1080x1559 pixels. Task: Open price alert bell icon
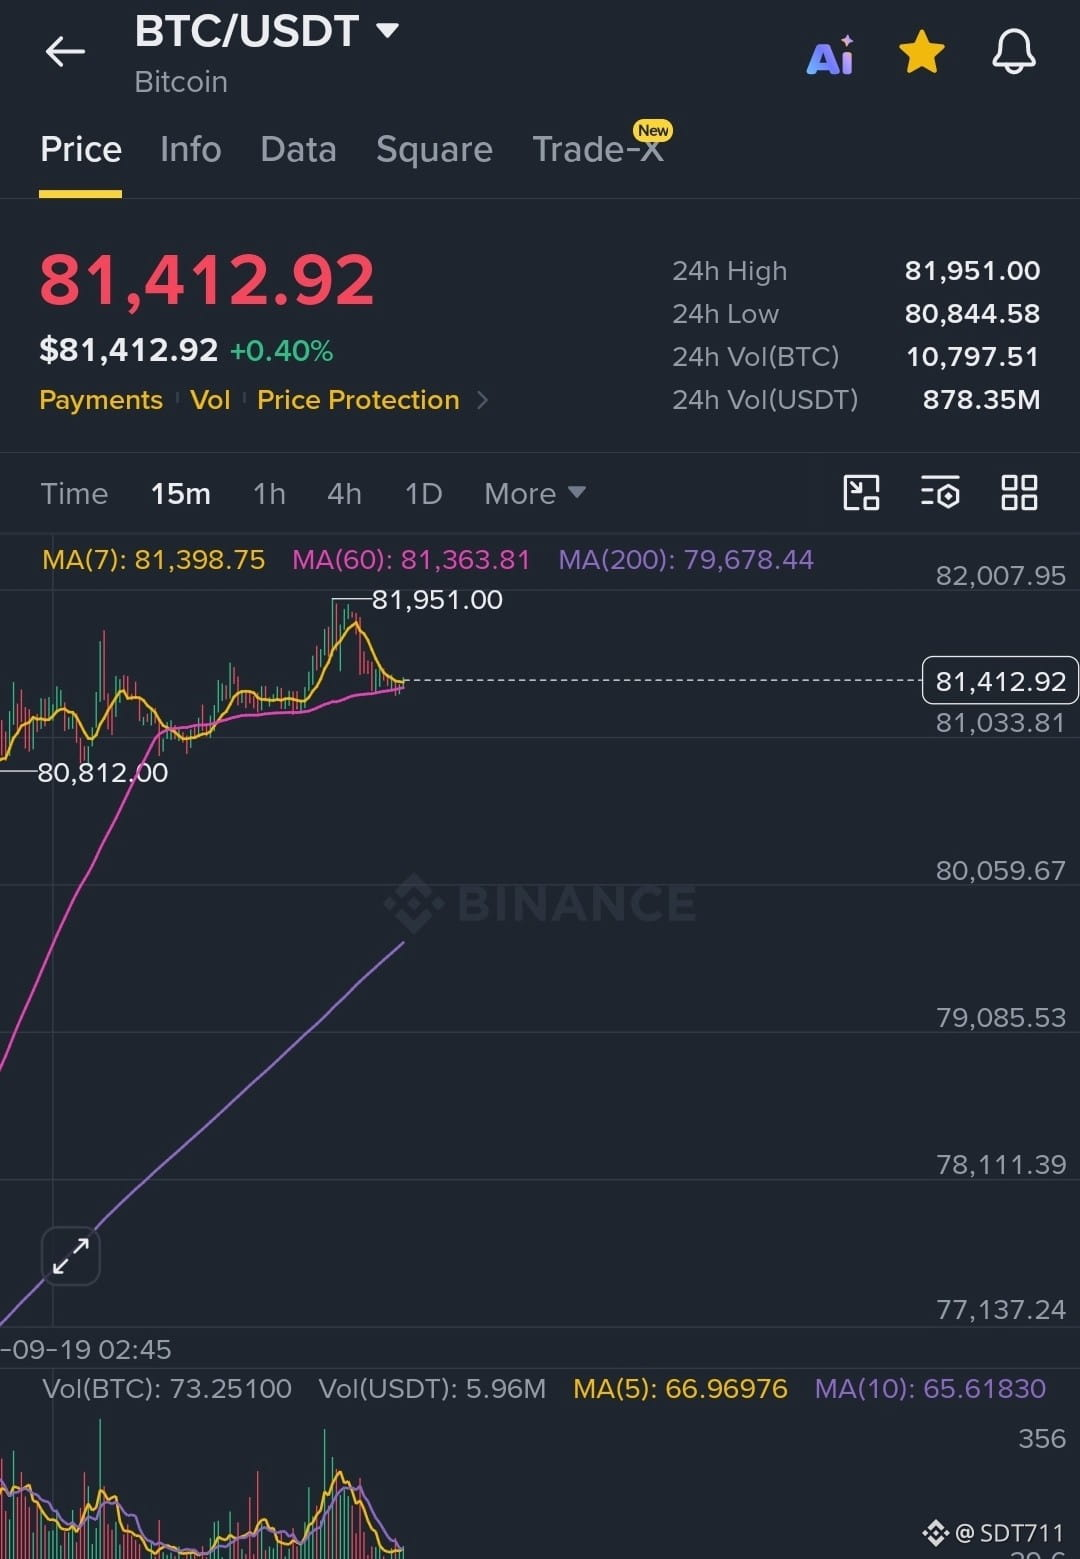[x=1013, y=52]
